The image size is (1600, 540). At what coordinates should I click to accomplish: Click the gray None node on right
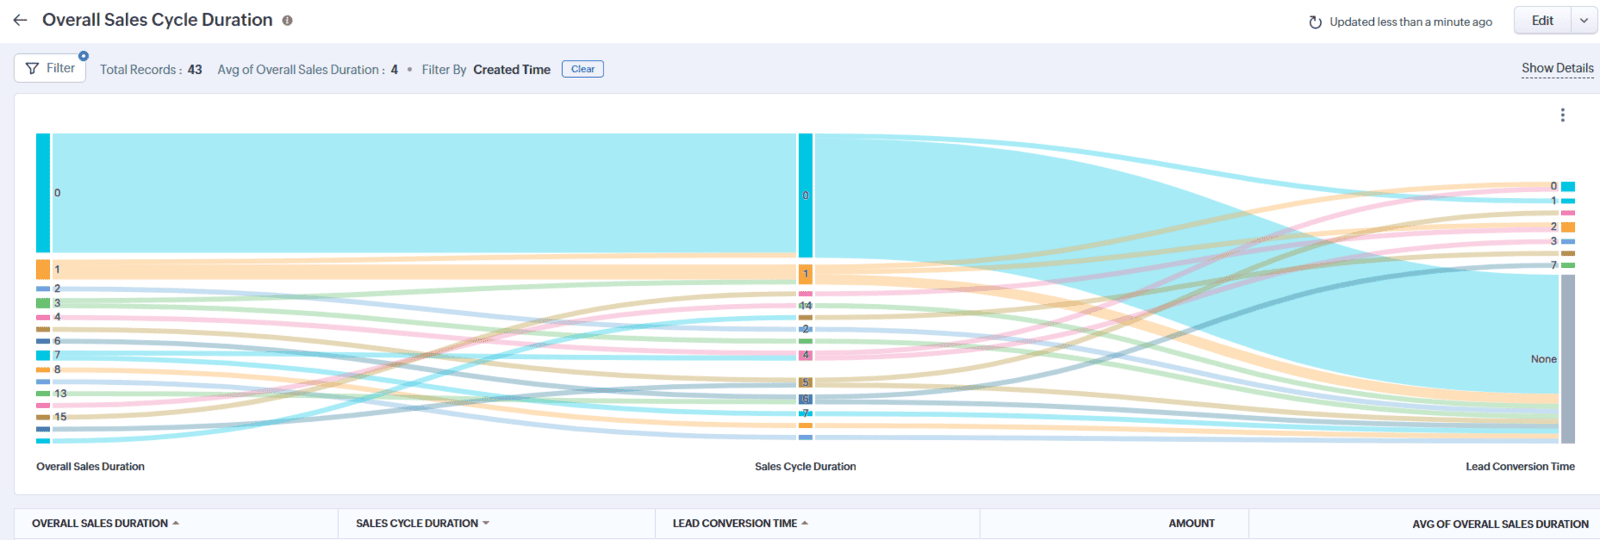(x=1568, y=358)
